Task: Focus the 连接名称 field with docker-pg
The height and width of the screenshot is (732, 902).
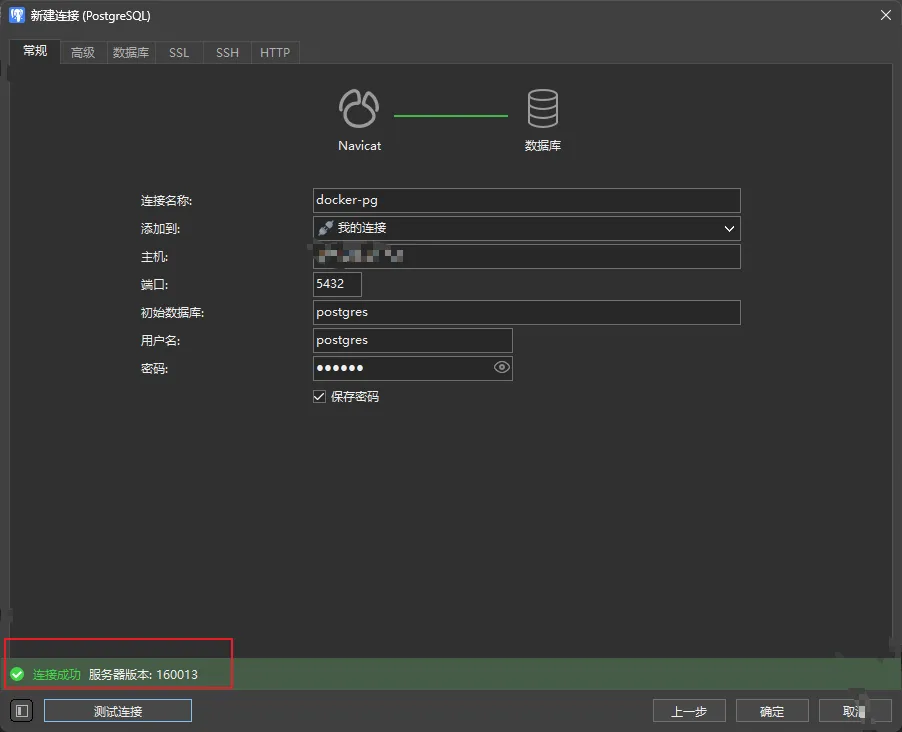Action: pos(526,200)
